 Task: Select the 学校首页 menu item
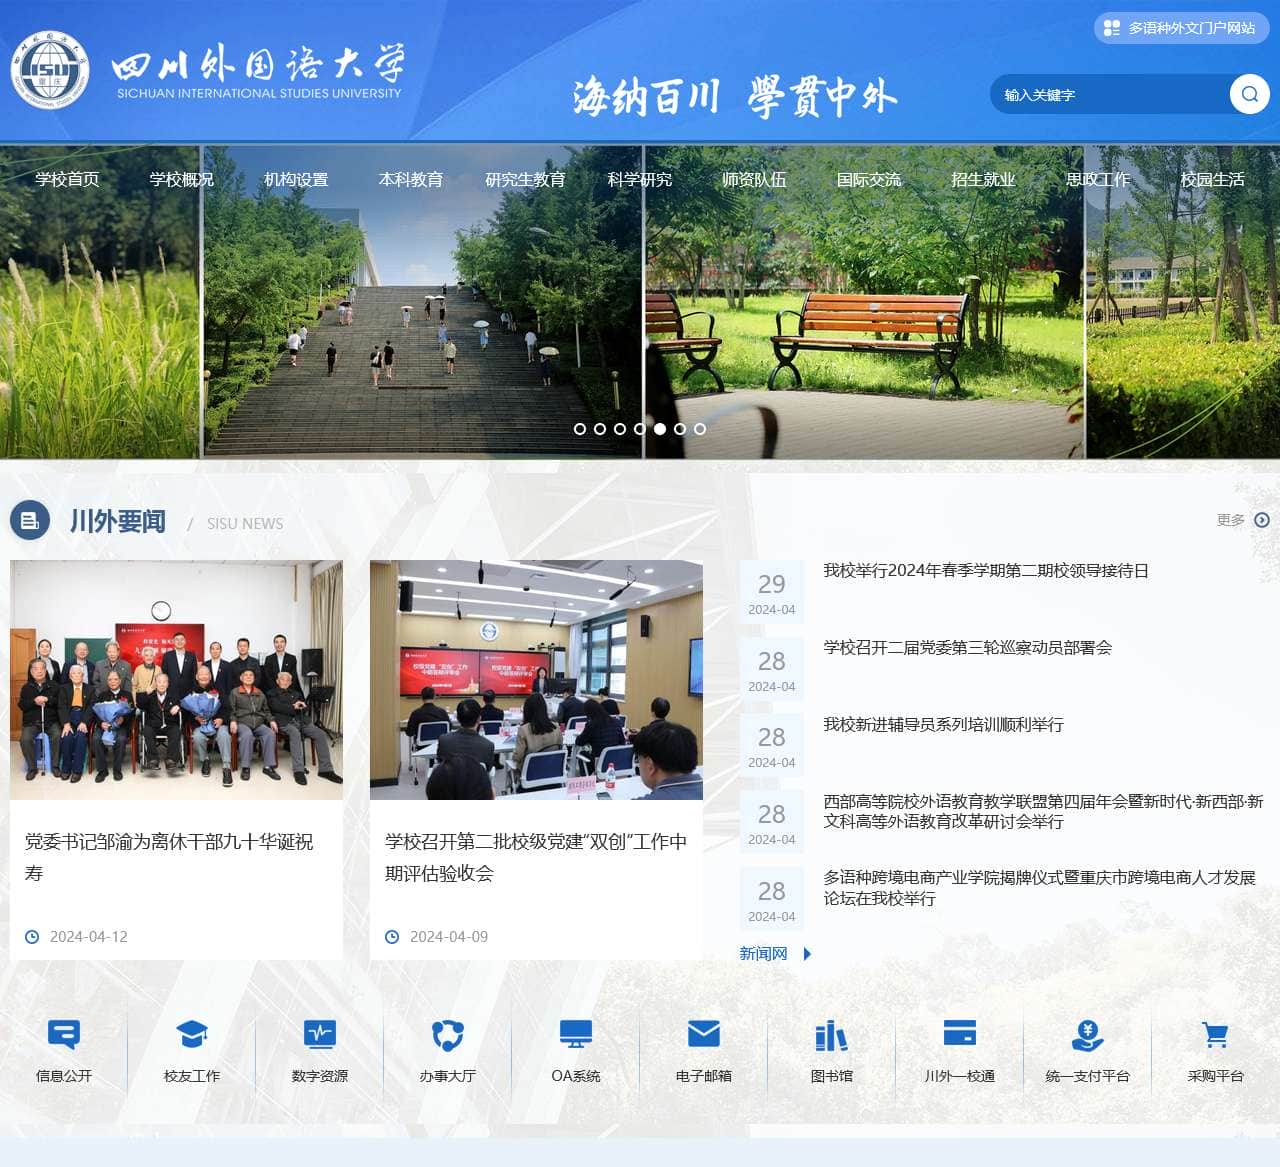pyautogui.click(x=67, y=180)
